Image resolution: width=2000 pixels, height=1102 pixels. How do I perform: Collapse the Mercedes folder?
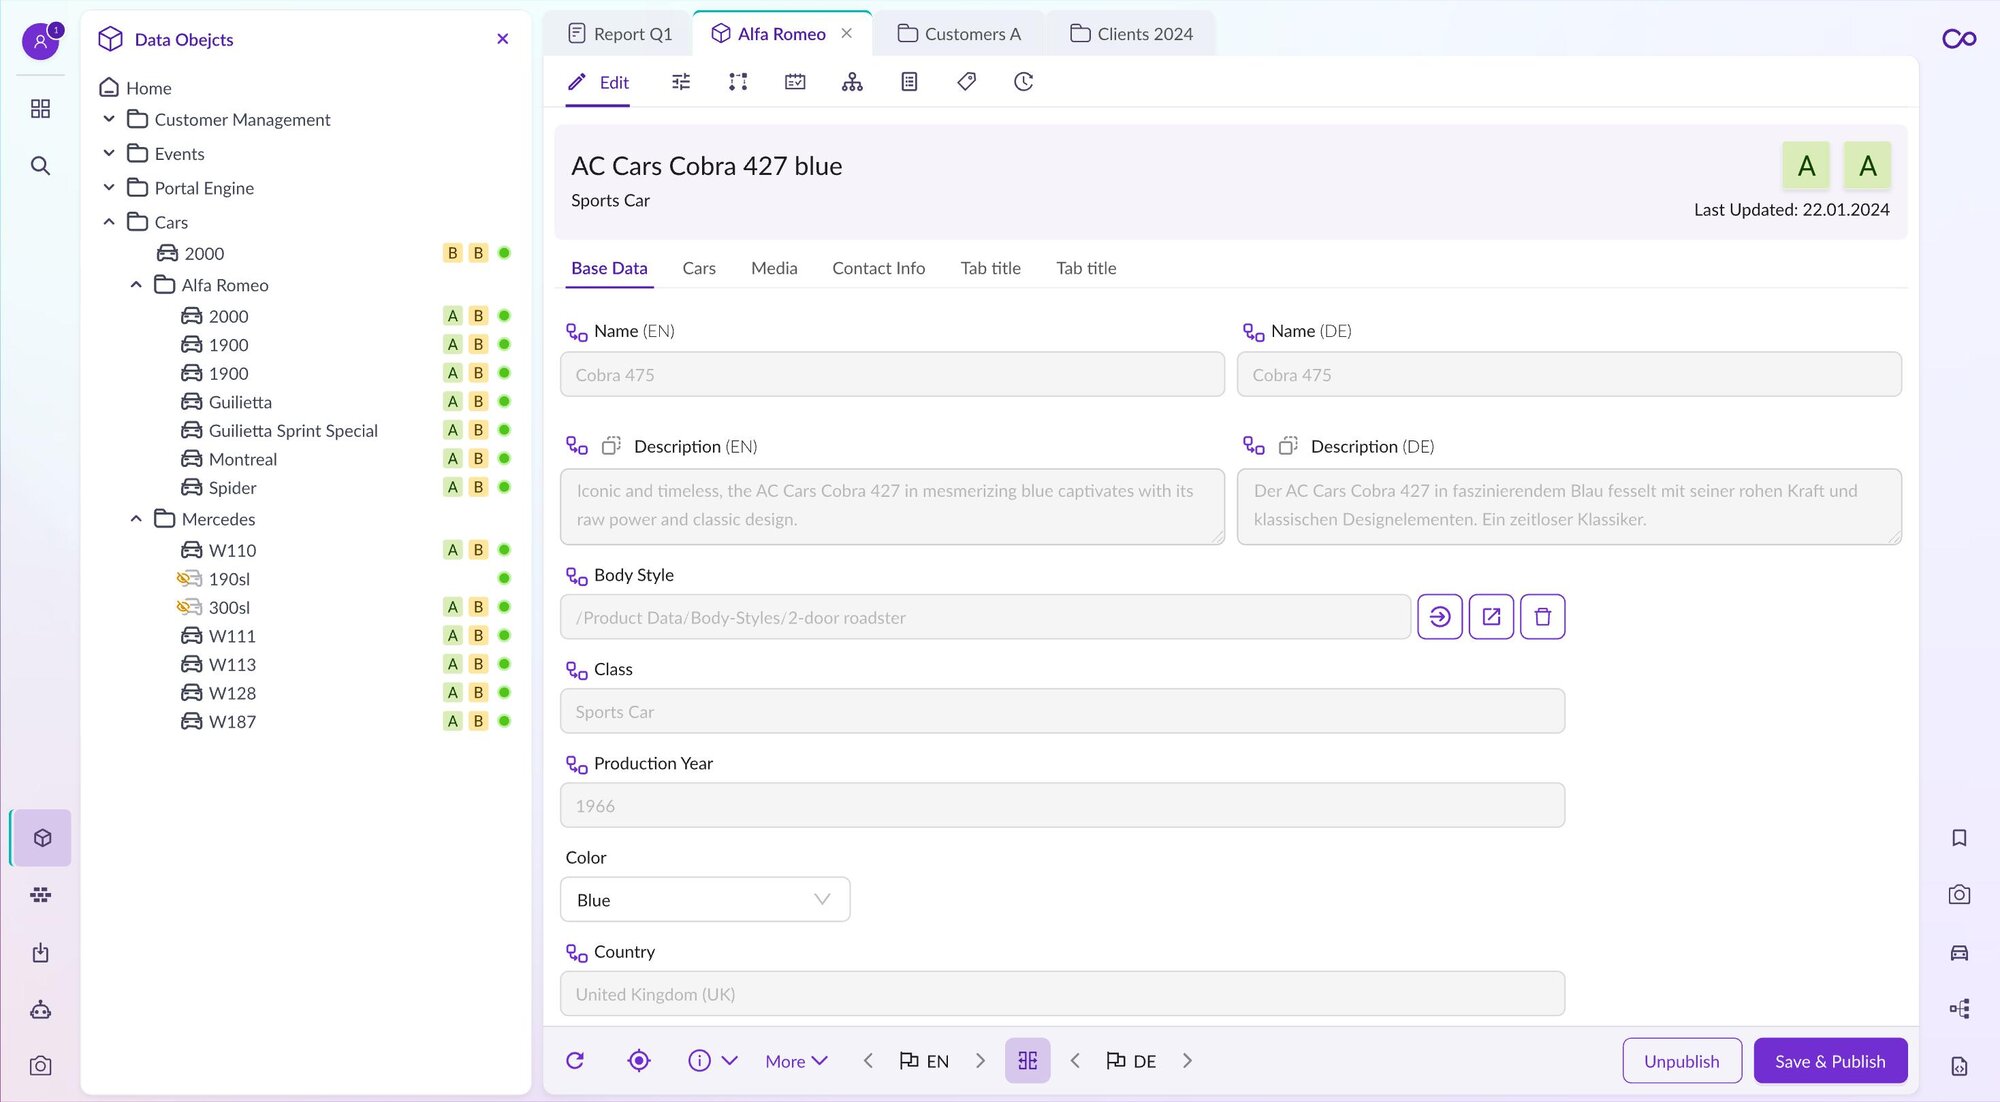136,519
